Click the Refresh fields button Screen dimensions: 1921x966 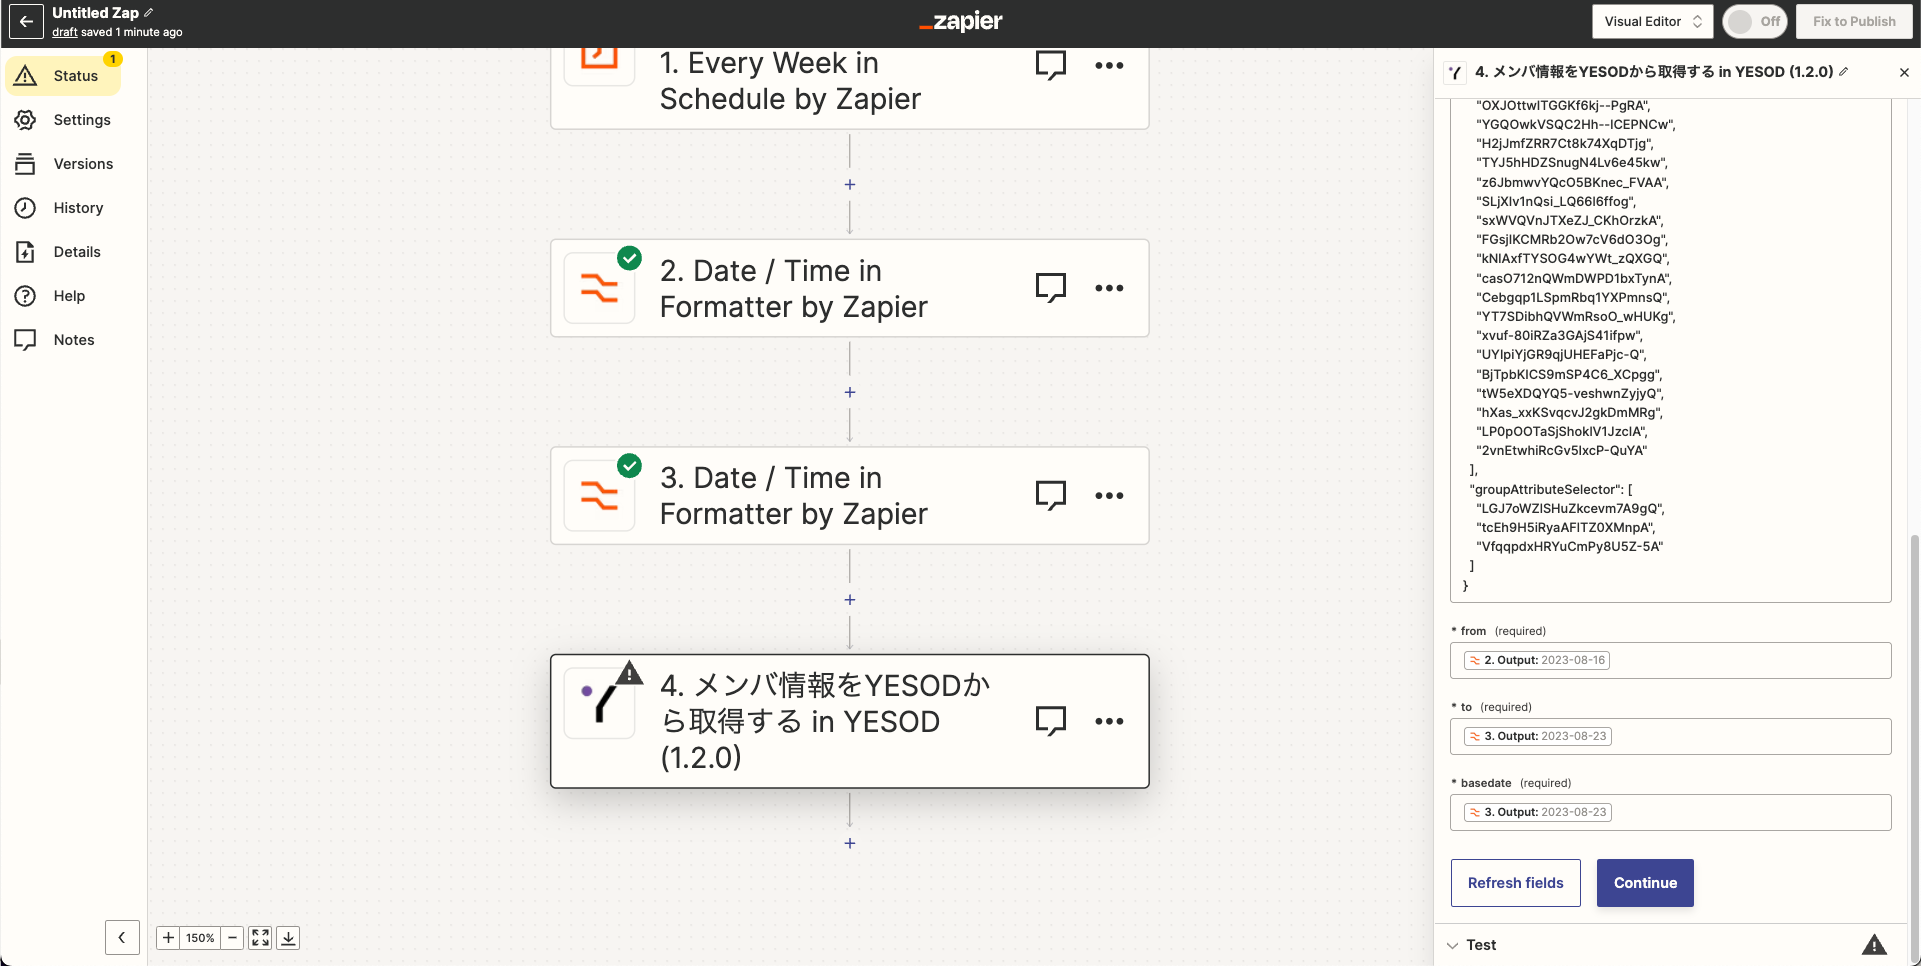(1515, 883)
